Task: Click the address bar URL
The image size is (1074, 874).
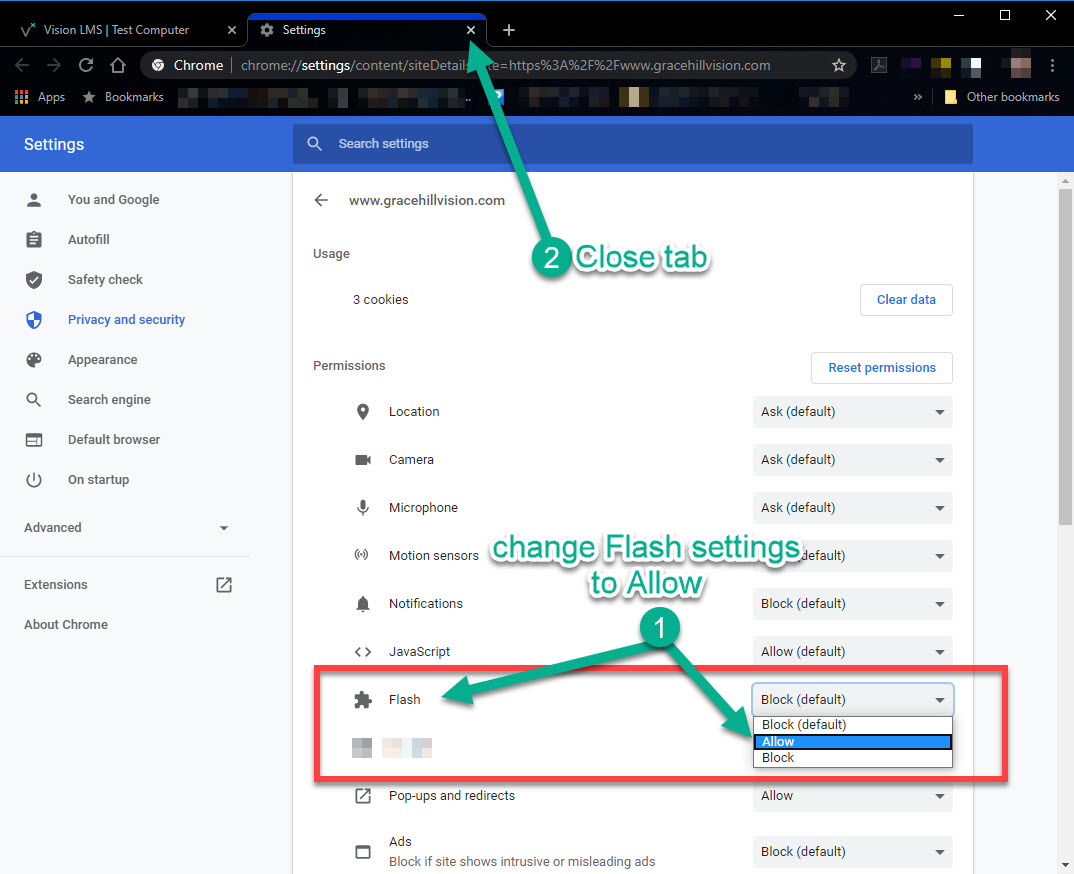Action: click(x=505, y=65)
